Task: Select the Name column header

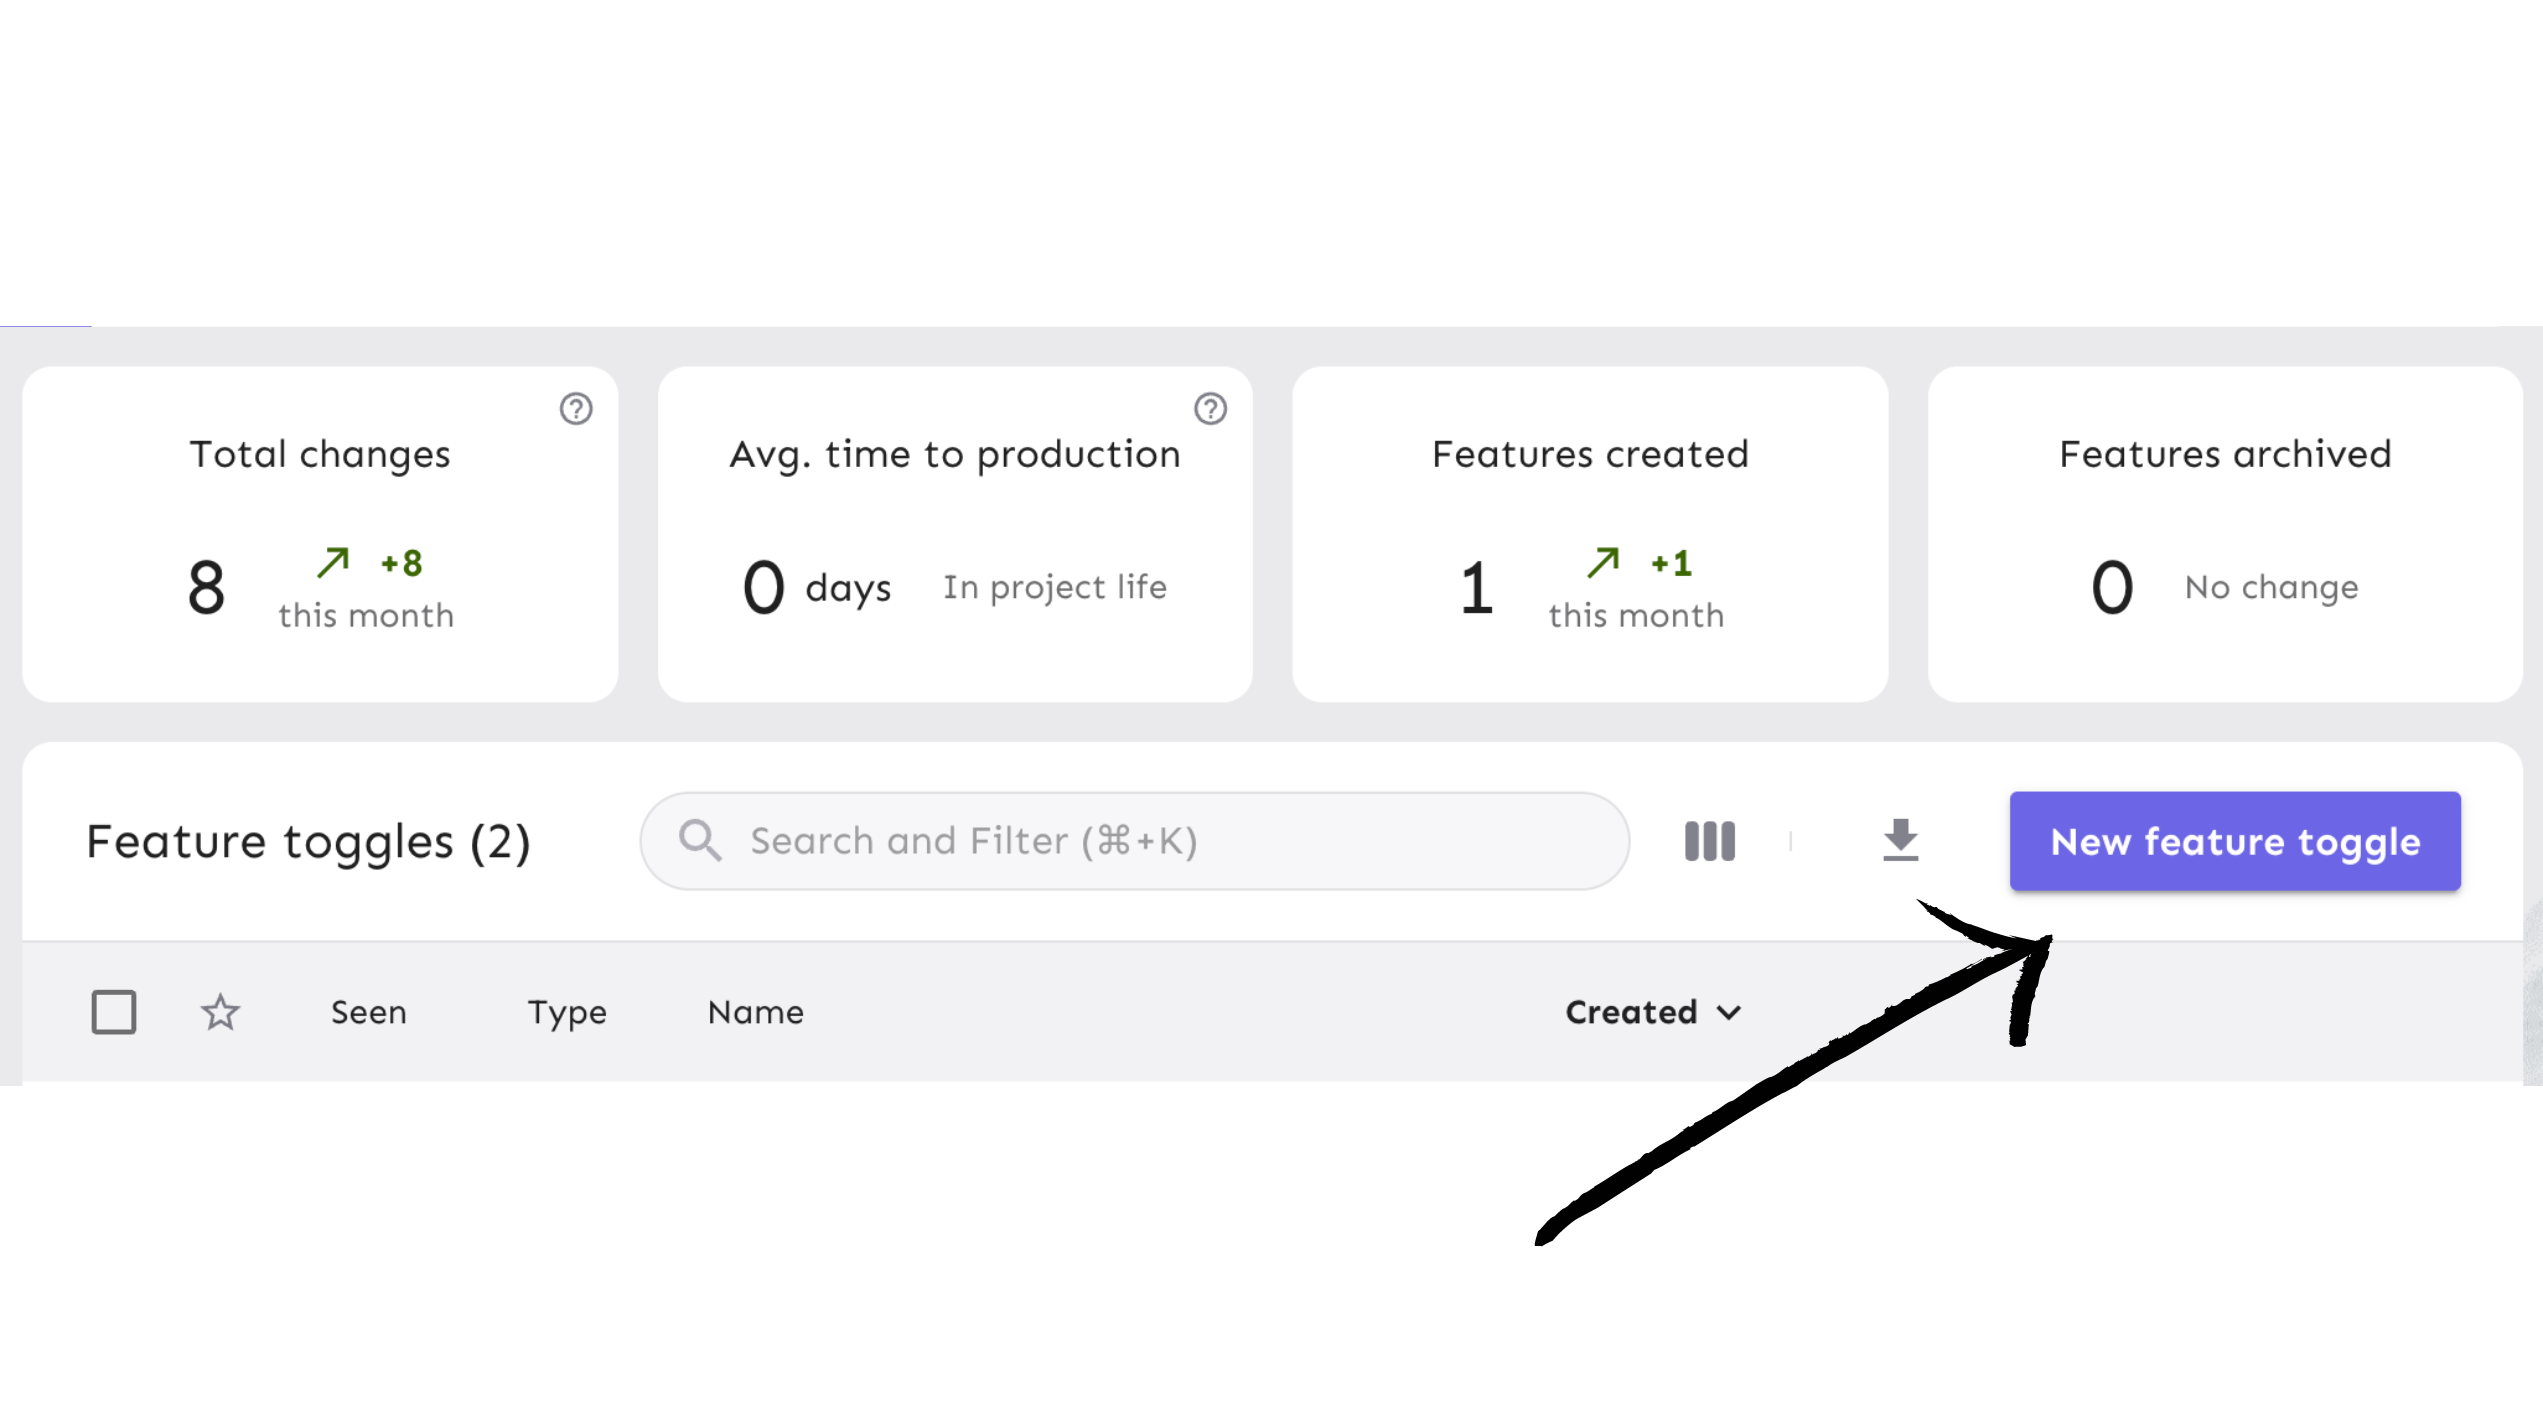Action: pyautogui.click(x=754, y=1010)
